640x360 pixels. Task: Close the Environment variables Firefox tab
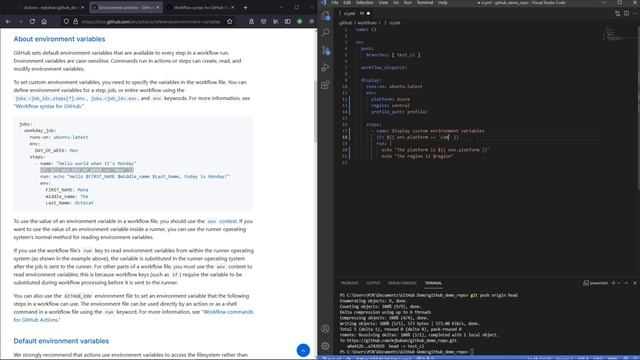pyautogui.click(x=158, y=7)
